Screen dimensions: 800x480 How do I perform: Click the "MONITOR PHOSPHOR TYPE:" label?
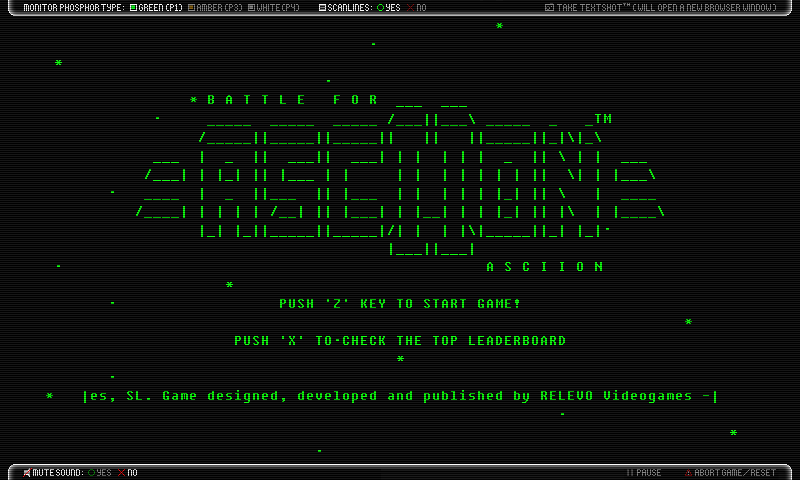coord(74,8)
